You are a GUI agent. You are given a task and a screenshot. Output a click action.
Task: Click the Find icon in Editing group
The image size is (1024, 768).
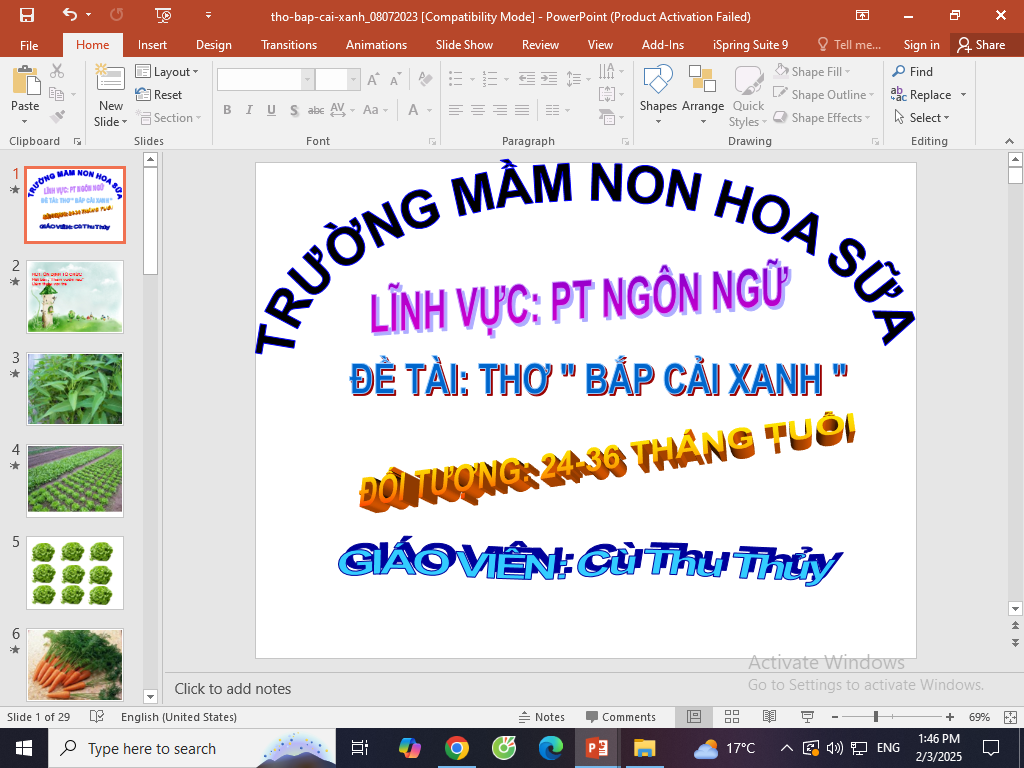click(x=912, y=72)
